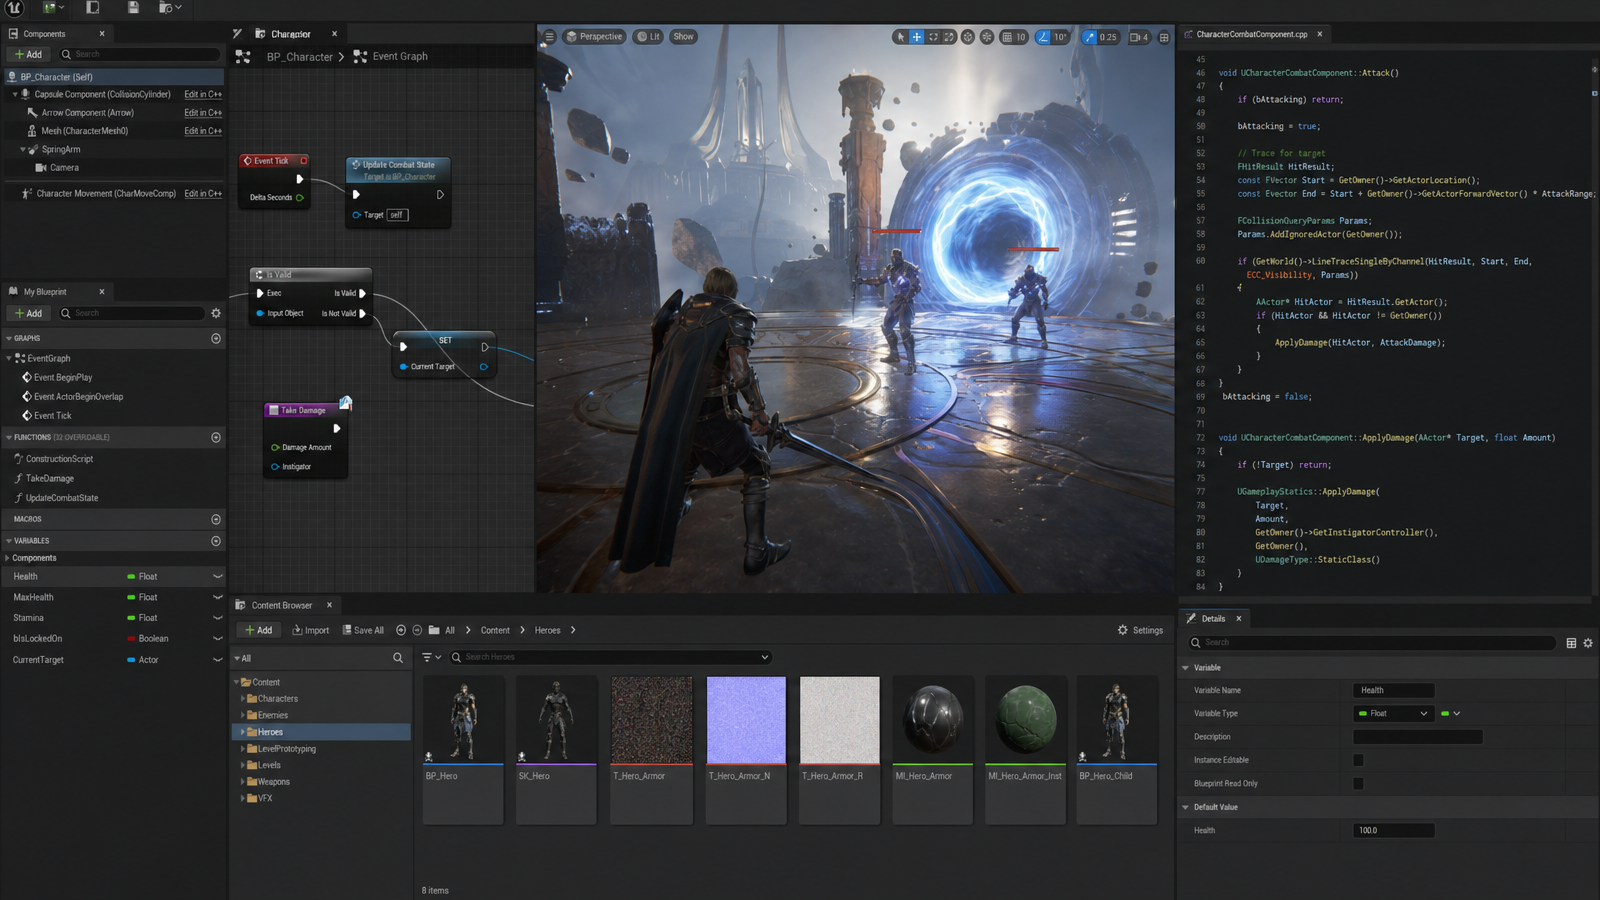Open grid snap value 10 dropdown

[1021, 37]
